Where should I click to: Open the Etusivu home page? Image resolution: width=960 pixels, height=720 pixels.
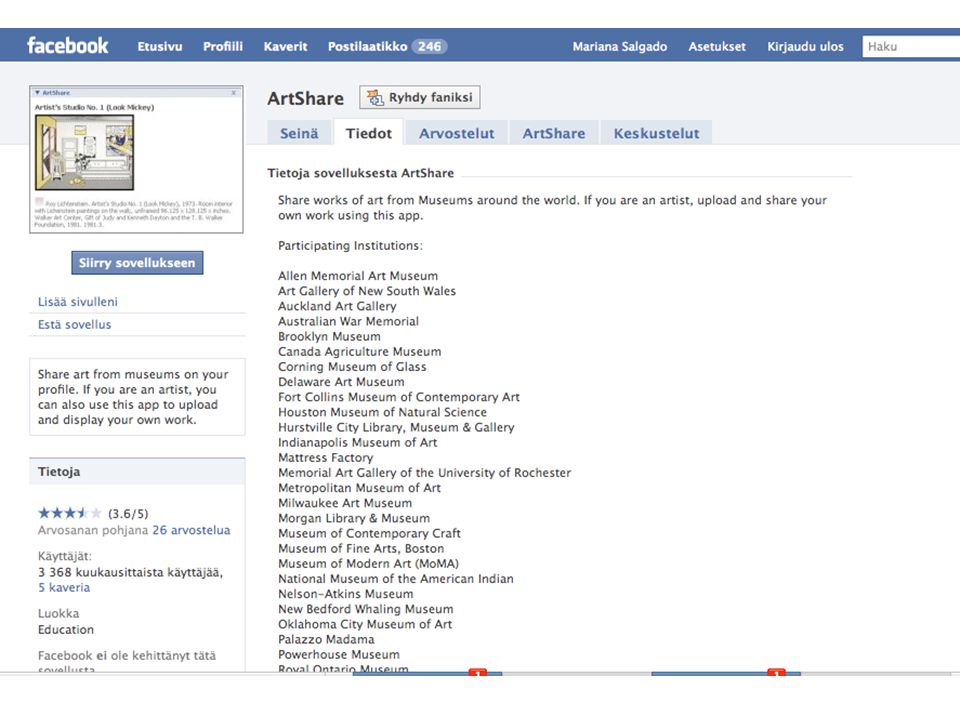click(x=160, y=47)
